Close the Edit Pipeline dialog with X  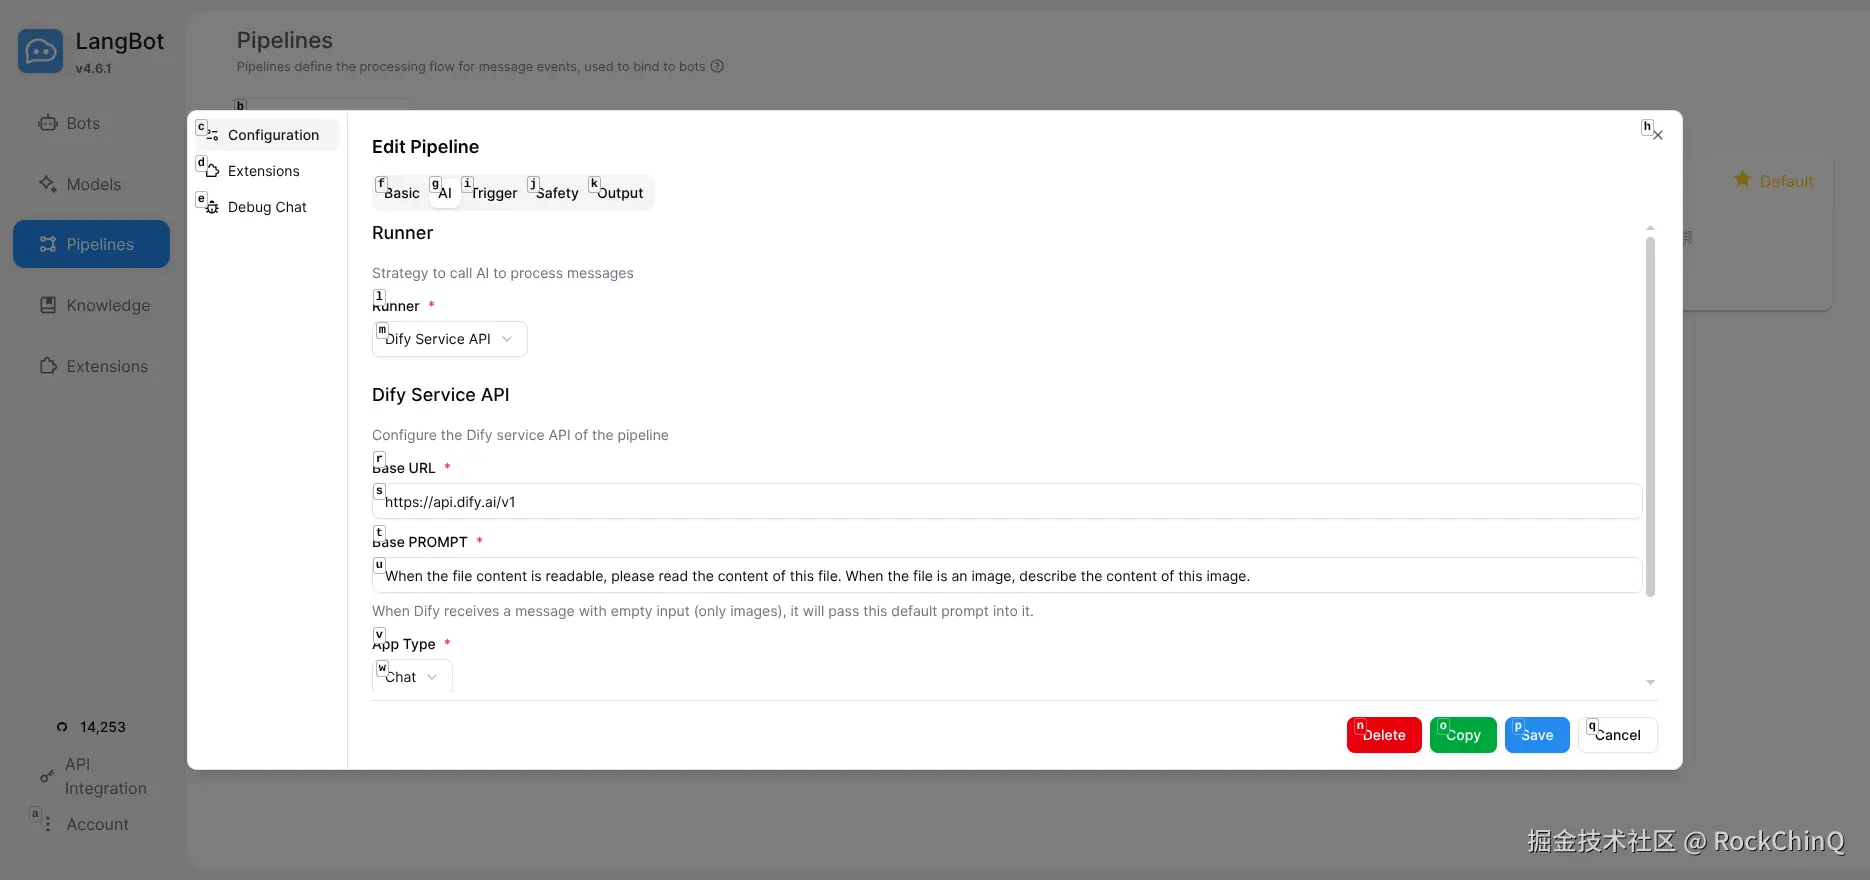[1658, 135]
